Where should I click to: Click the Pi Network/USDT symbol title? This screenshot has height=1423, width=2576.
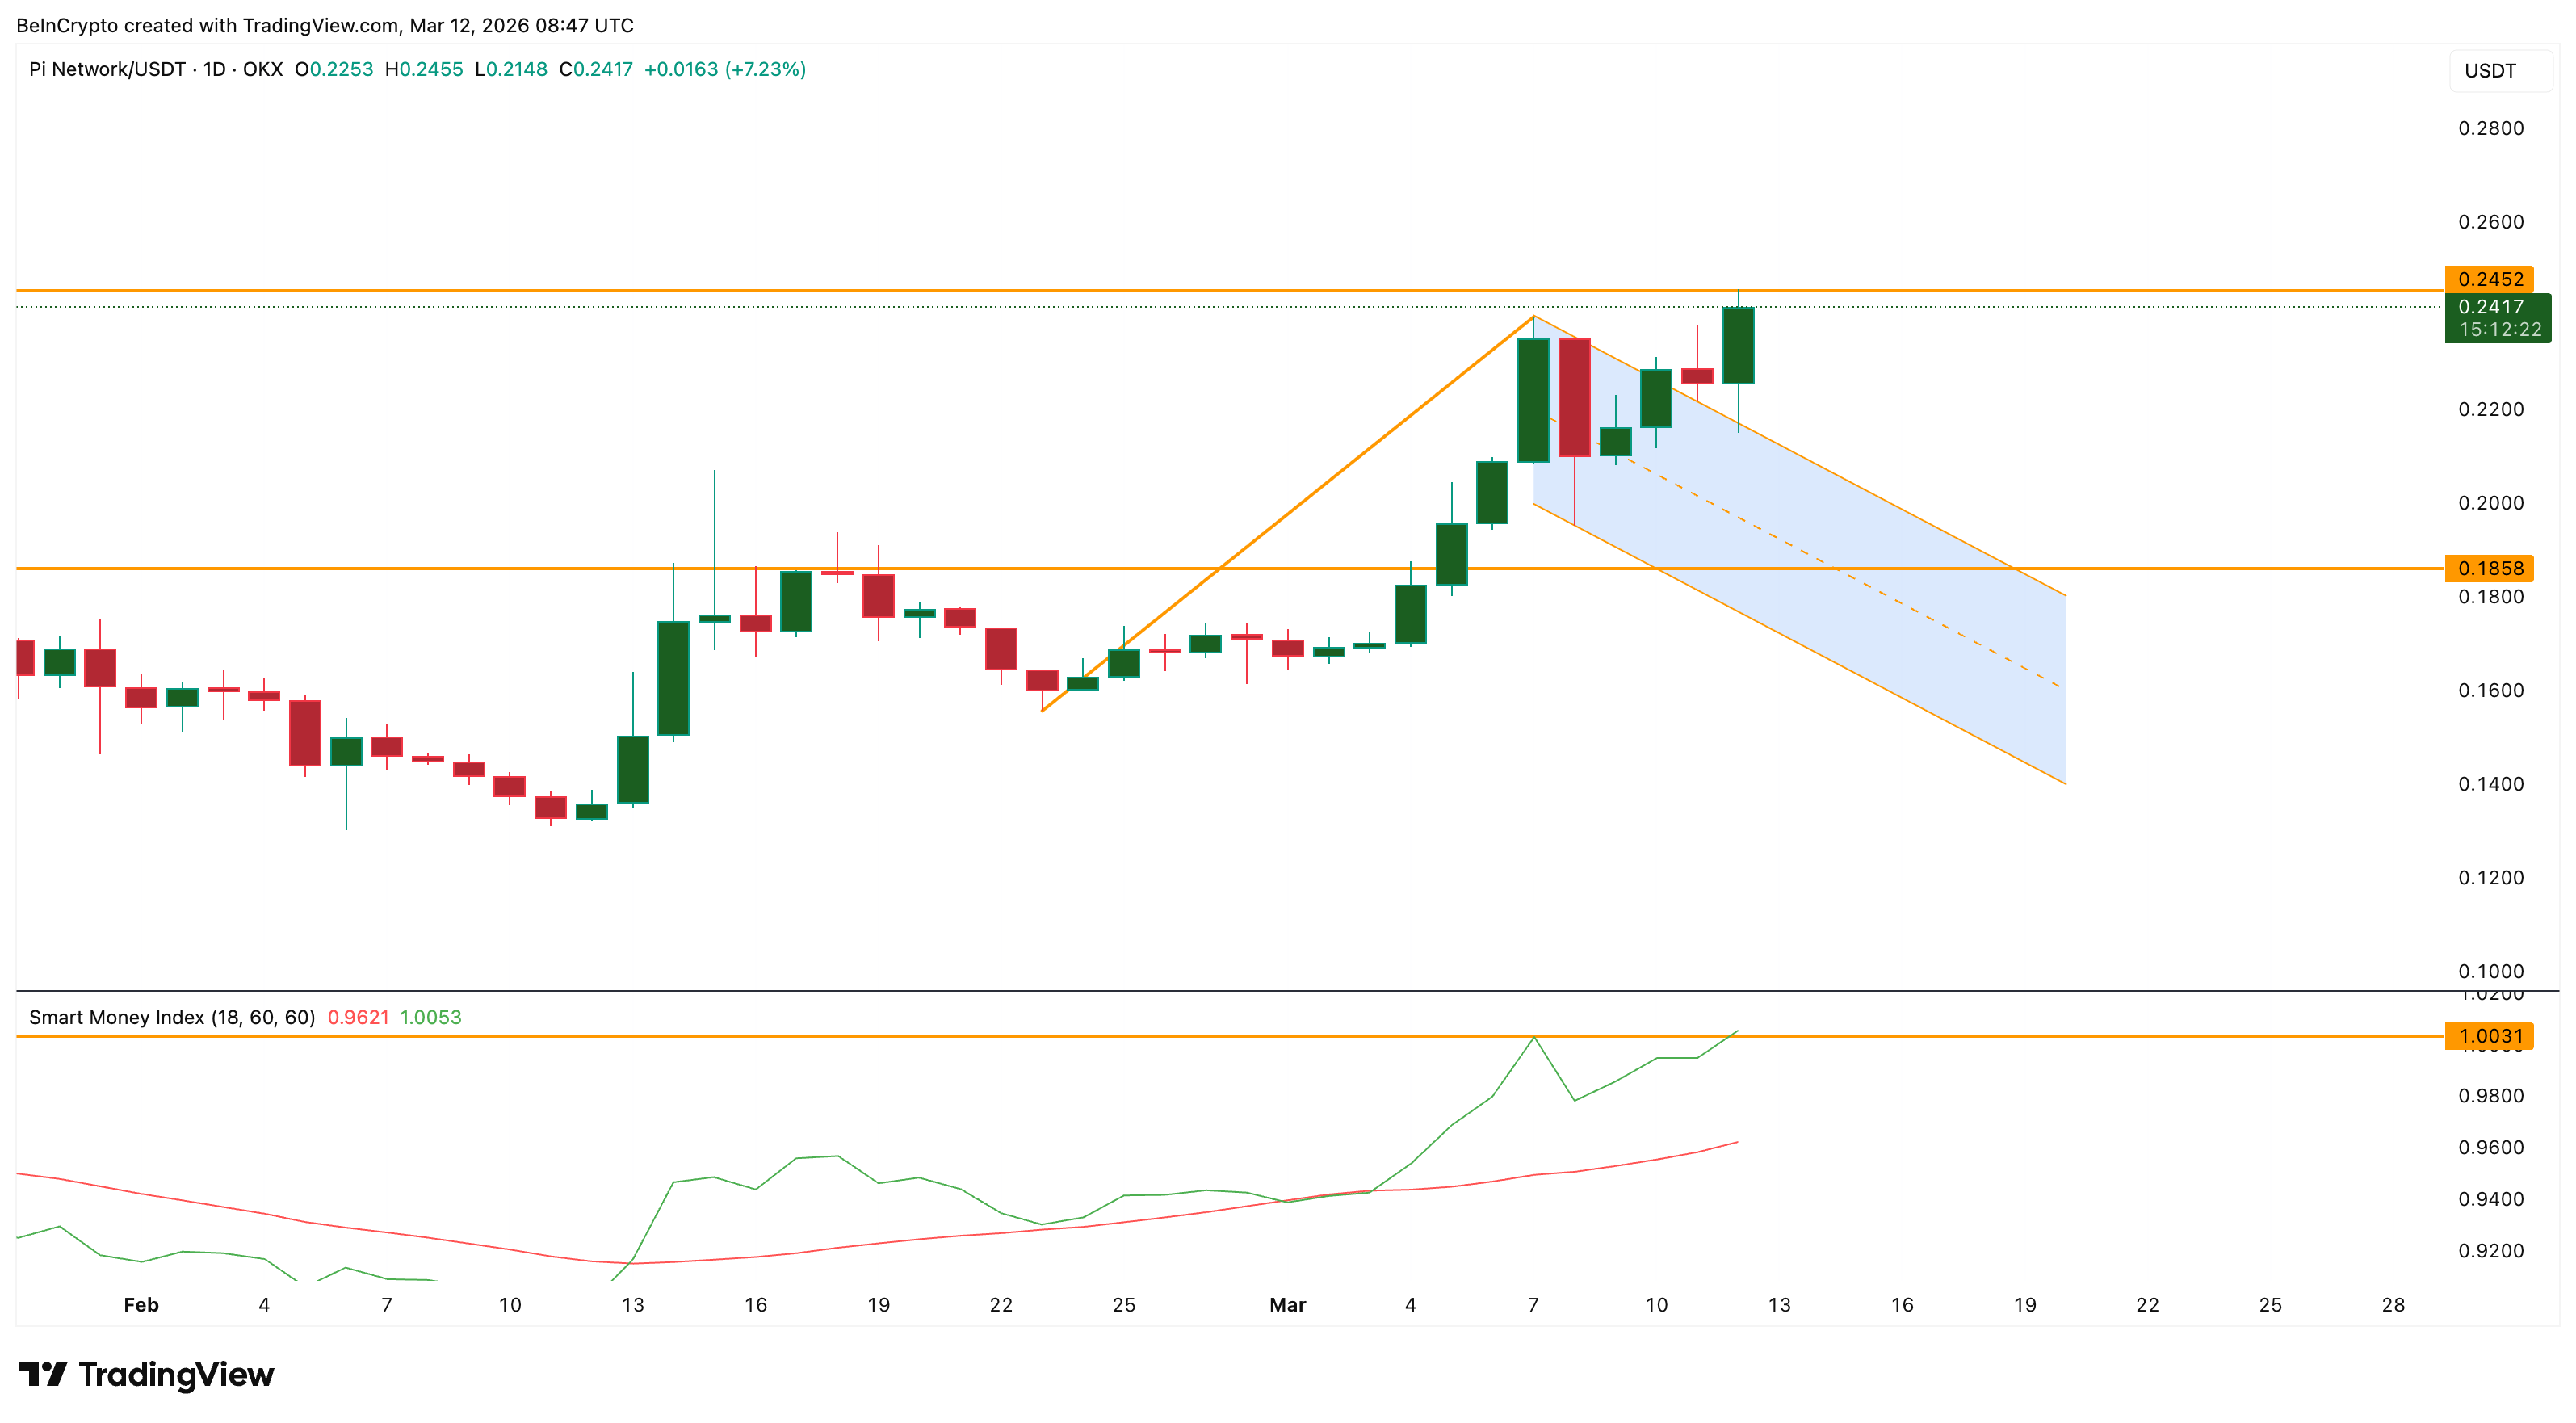(x=107, y=69)
